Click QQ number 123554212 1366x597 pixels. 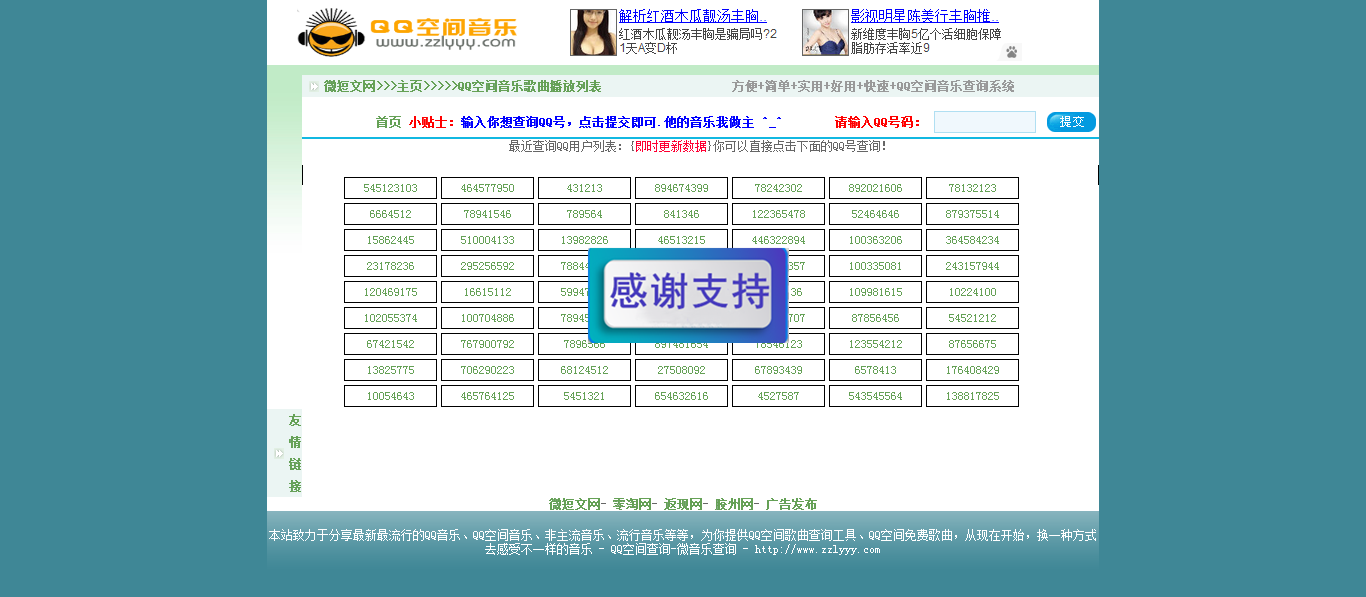875,344
